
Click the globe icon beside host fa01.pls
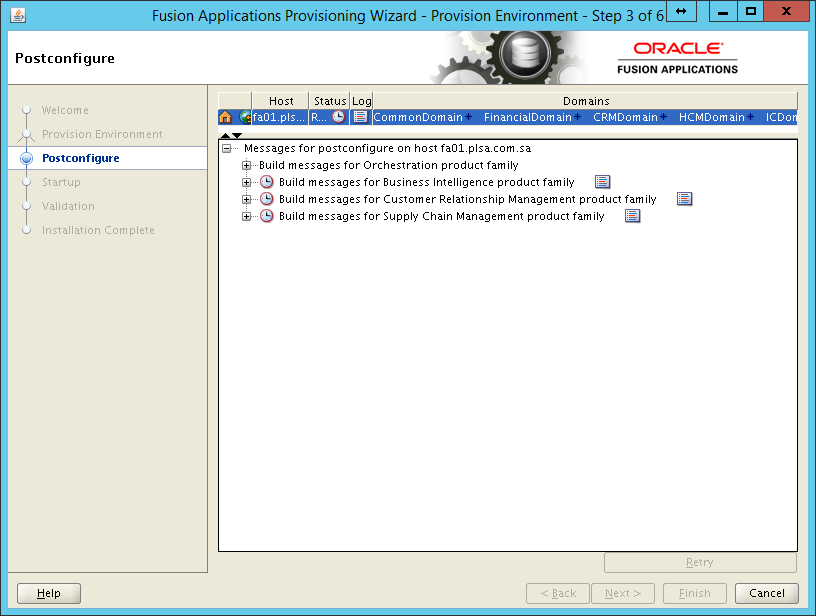pyautogui.click(x=245, y=117)
